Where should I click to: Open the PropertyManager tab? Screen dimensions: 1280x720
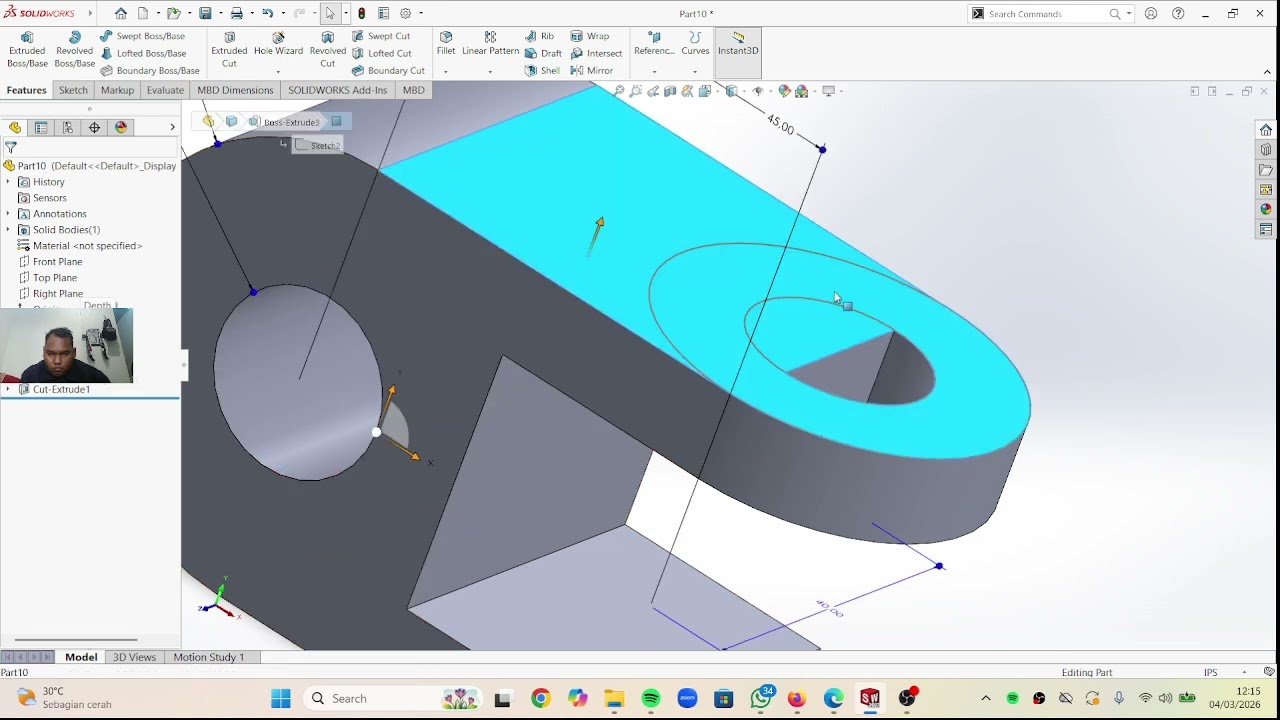click(x=41, y=127)
